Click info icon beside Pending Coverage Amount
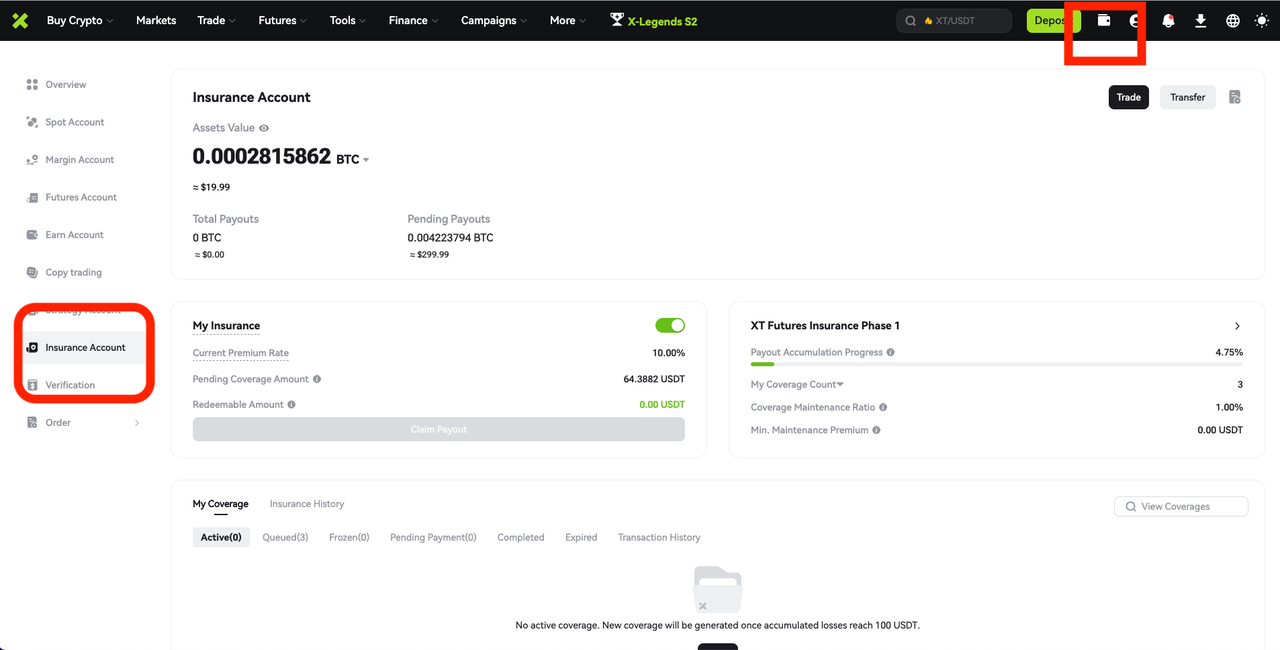 point(317,379)
